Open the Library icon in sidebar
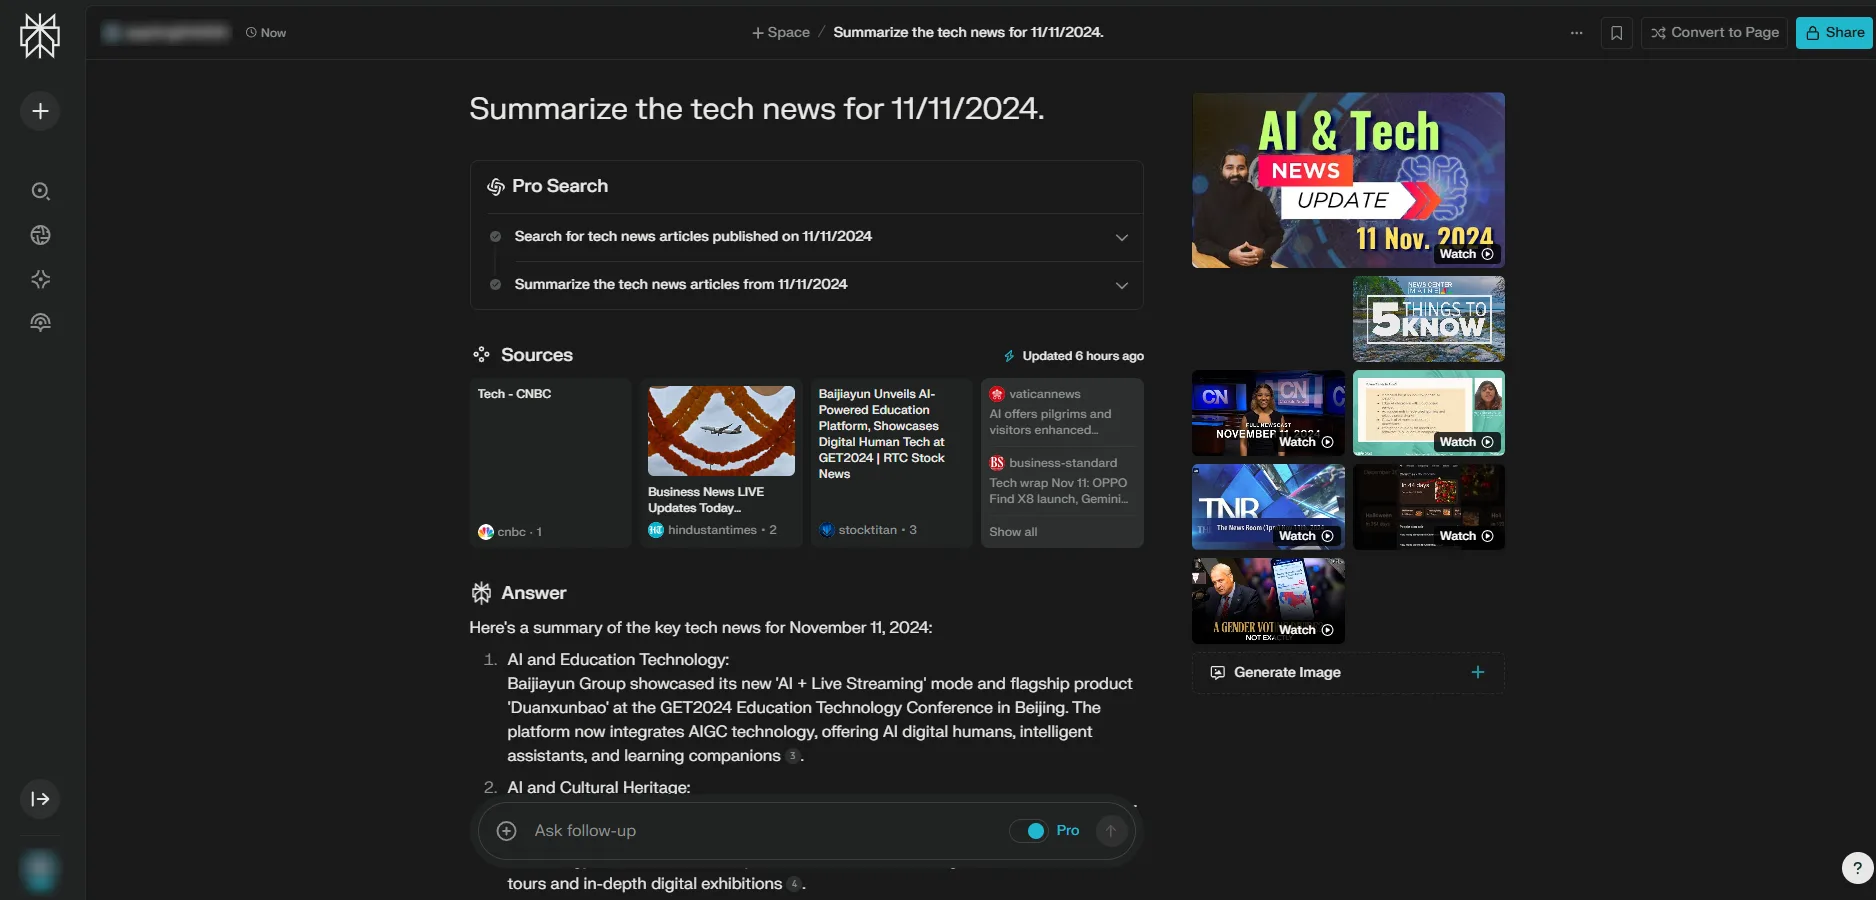This screenshot has height=900, width=1876. (x=40, y=323)
